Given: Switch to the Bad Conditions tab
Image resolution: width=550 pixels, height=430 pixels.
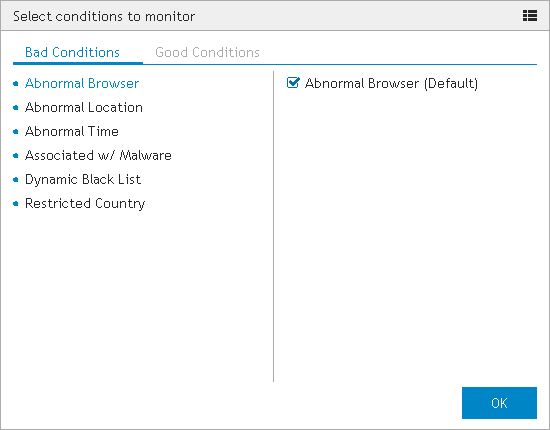Looking at the screenshot, I should pos(72,52).
